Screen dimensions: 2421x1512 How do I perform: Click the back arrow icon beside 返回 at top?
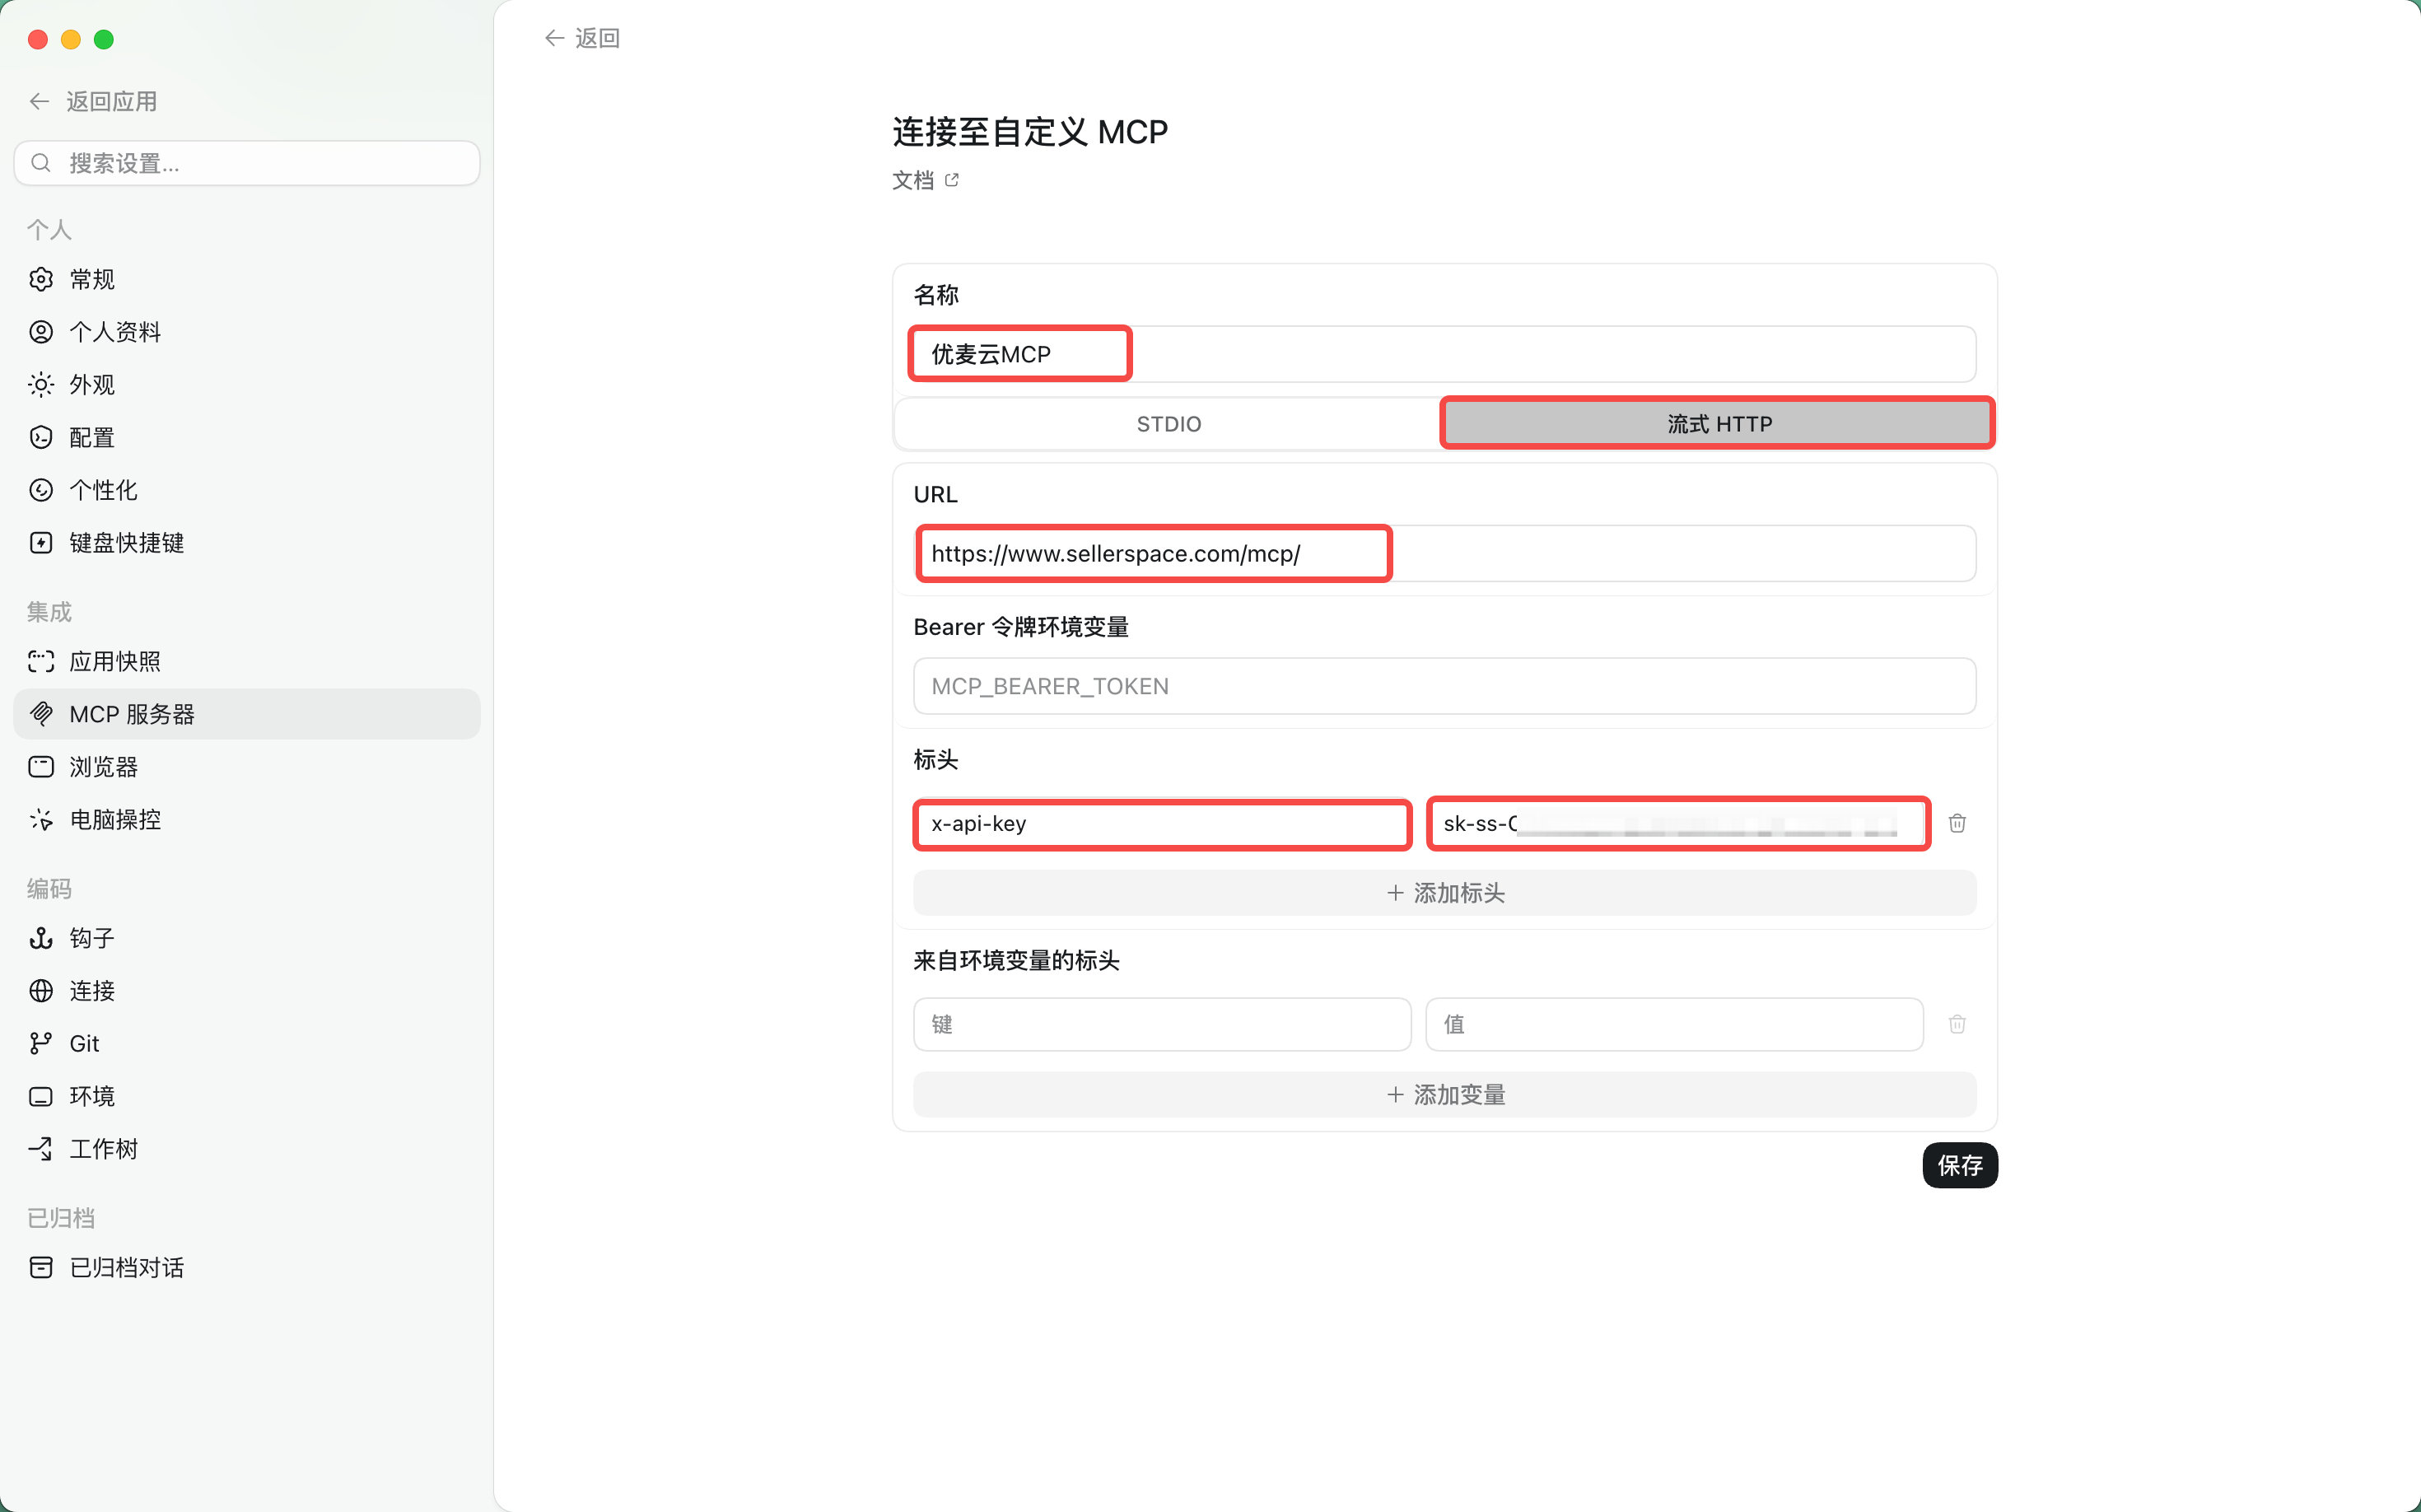[x=554, y=38]
